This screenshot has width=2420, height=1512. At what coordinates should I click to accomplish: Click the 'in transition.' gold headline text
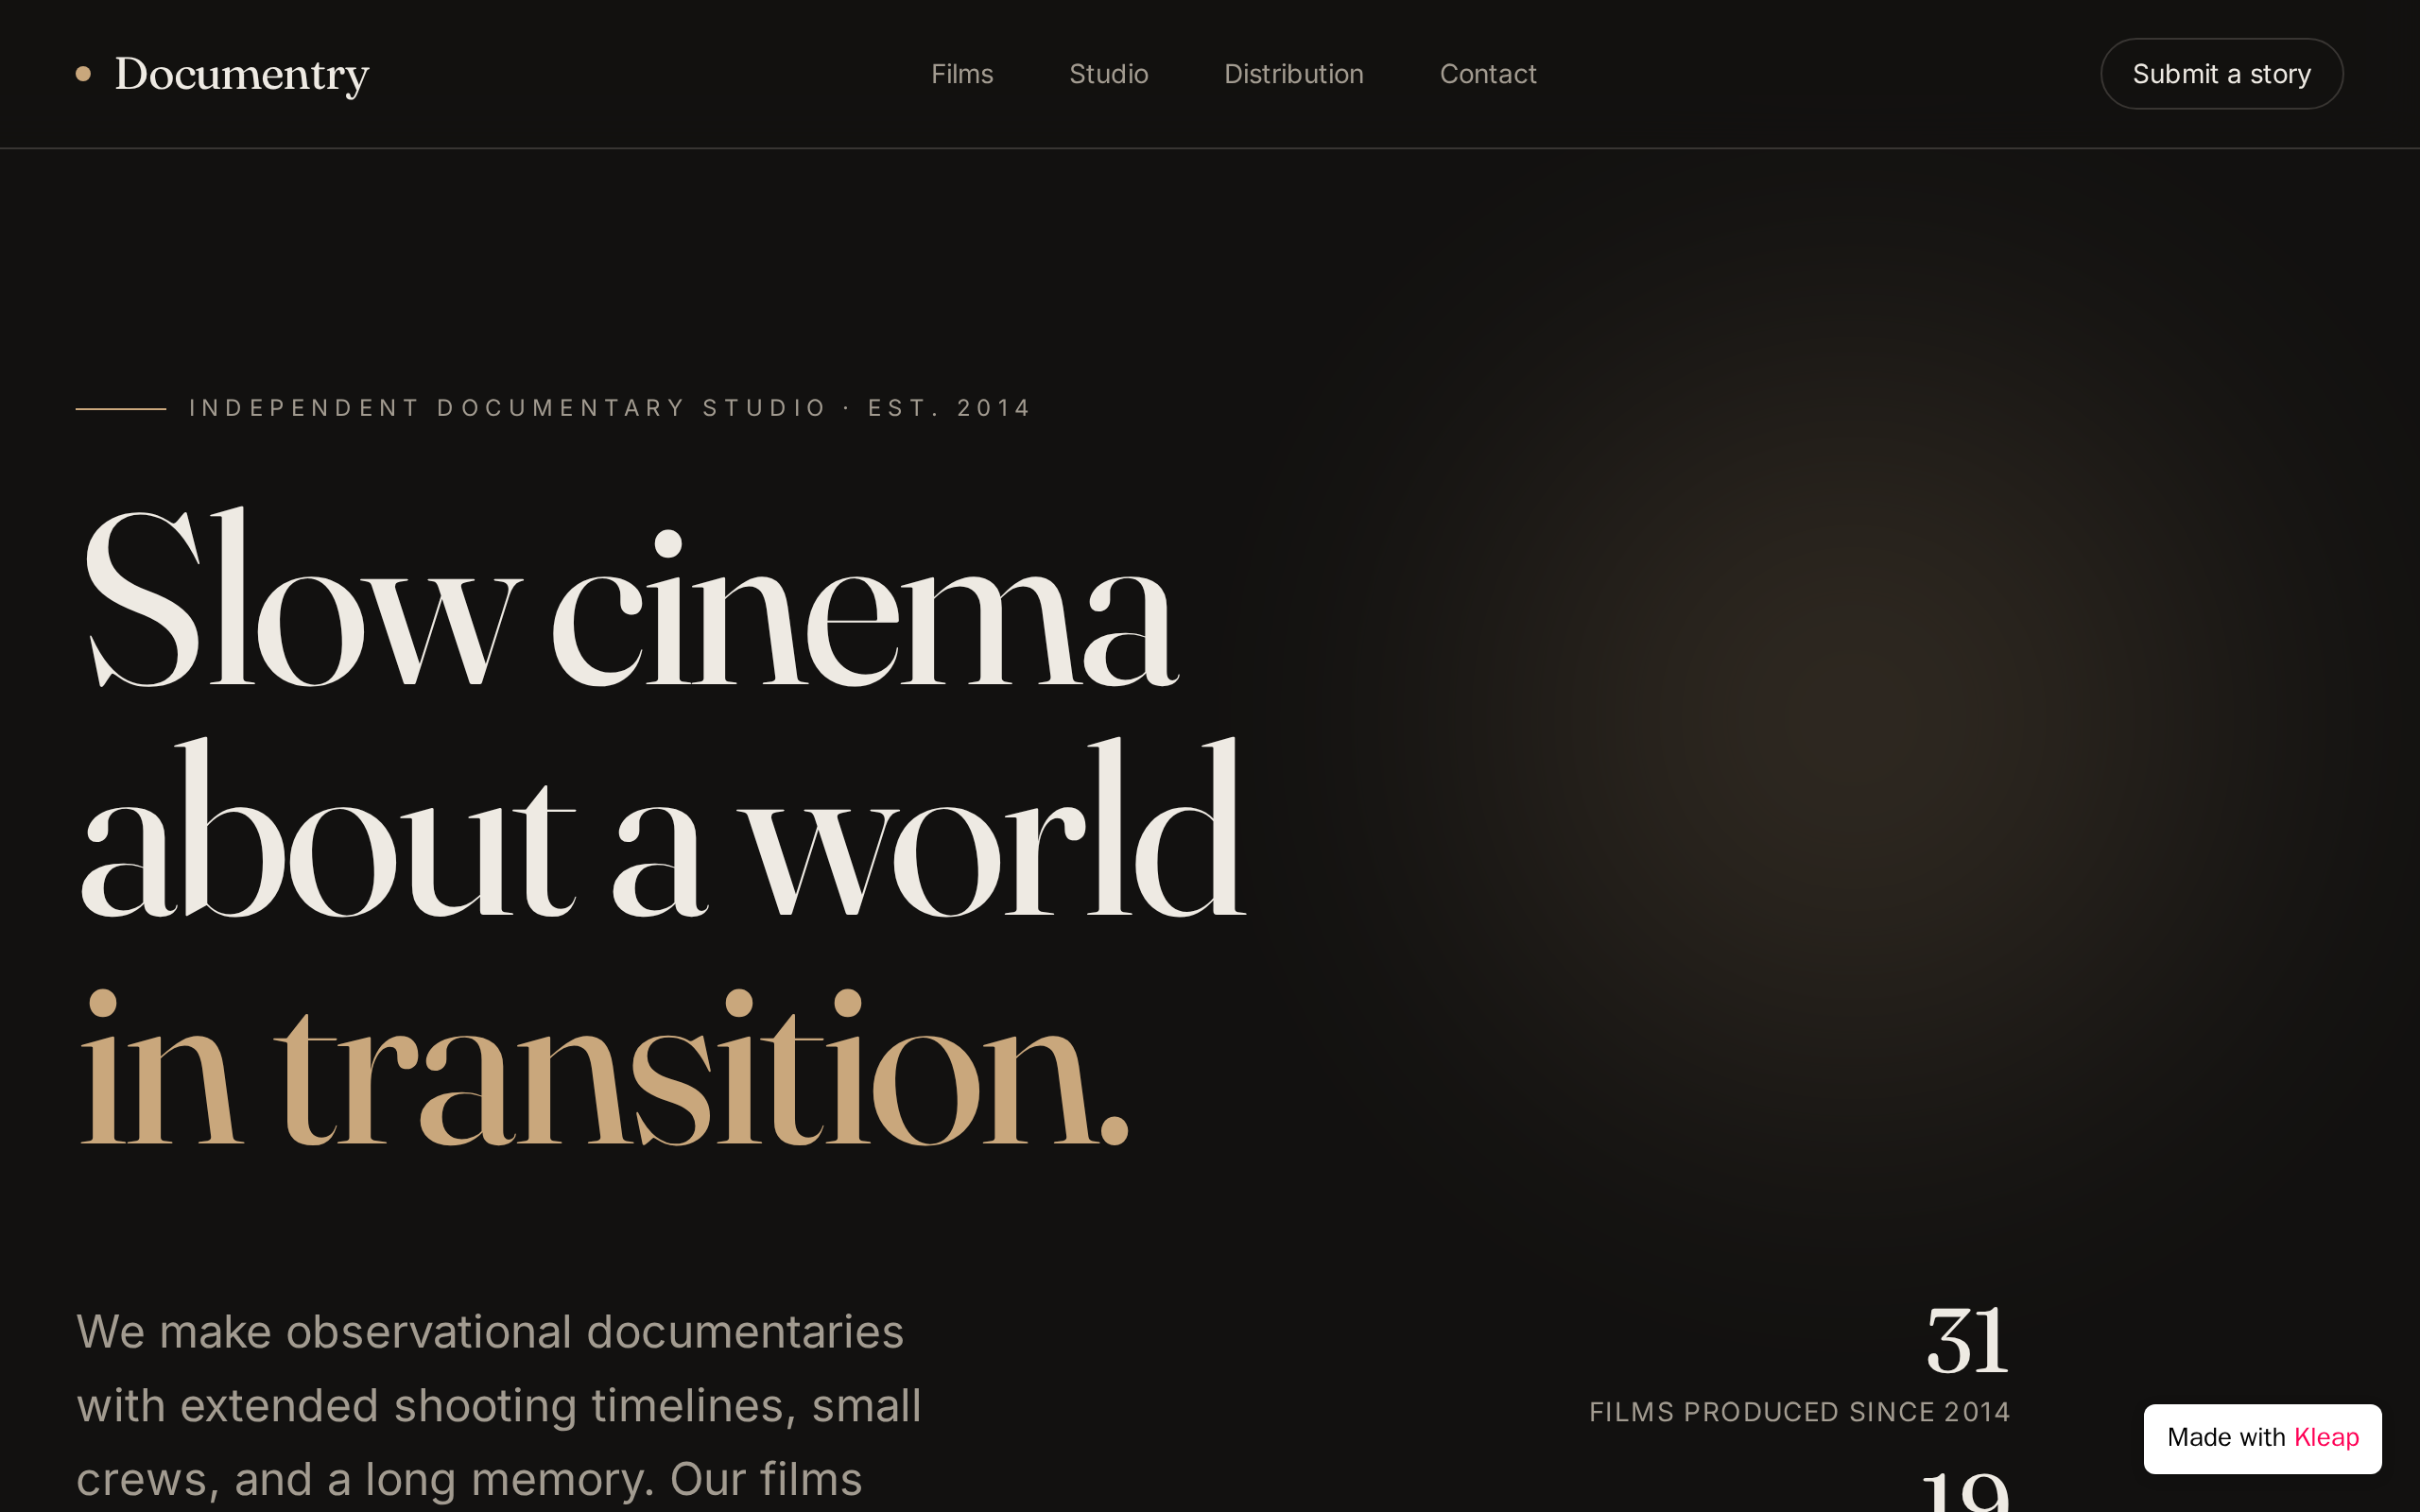point(604,1068)
